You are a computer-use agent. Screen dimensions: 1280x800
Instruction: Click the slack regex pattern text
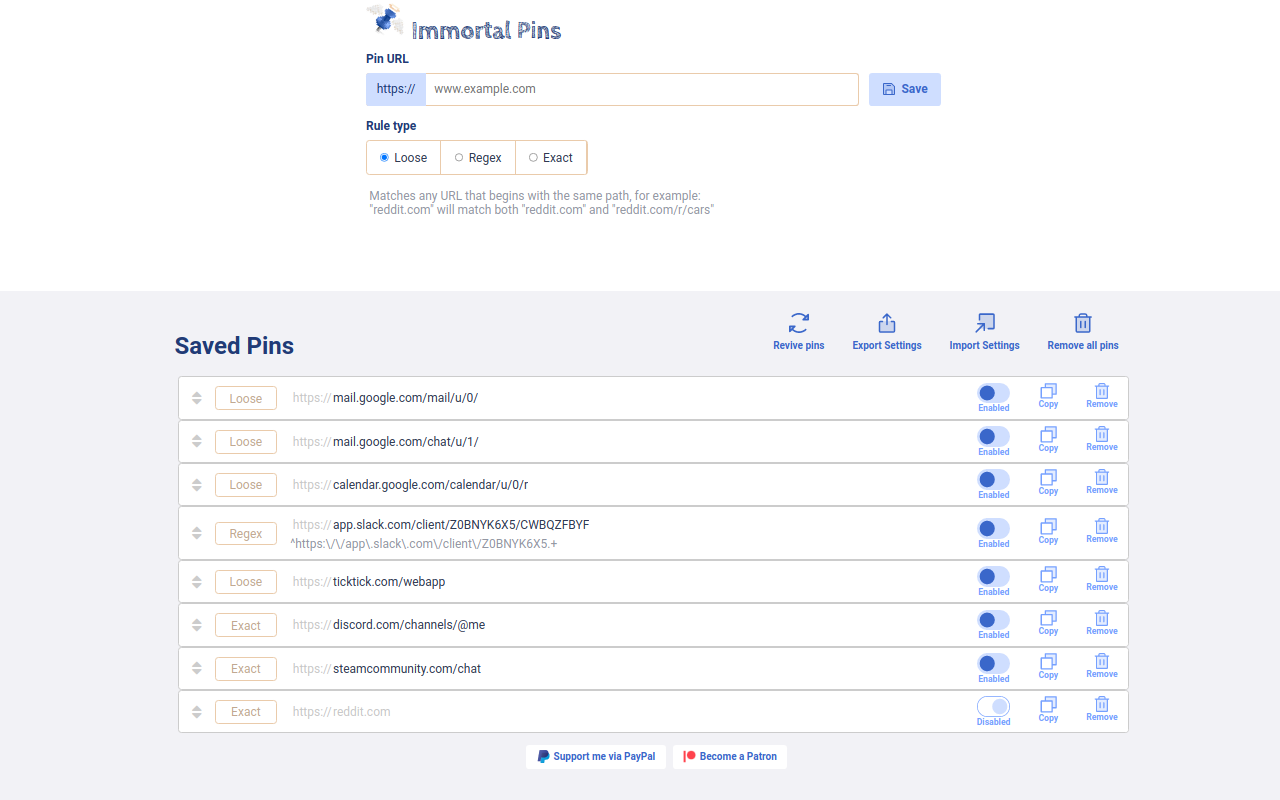424,544
